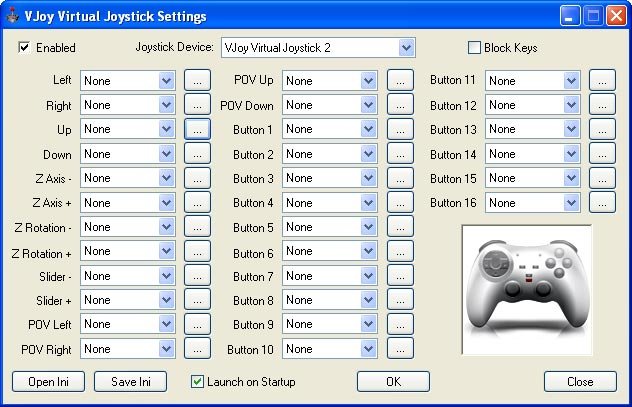Click the ellipsis button for Button 13
This screenshot has width=632, height=407.
click(602, 129)
